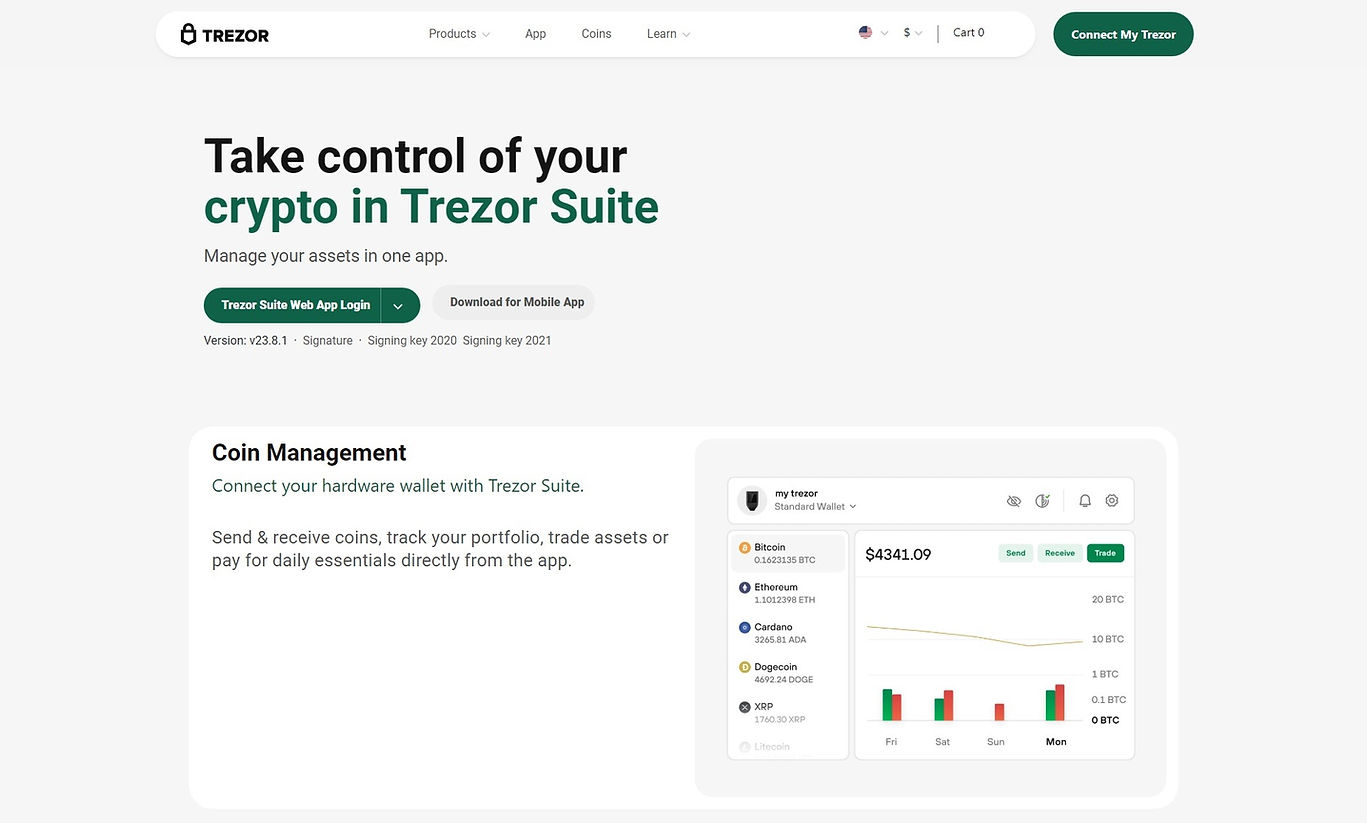
Task: Click the Tor shield icon beside eye
Action: coord(1042,501)
